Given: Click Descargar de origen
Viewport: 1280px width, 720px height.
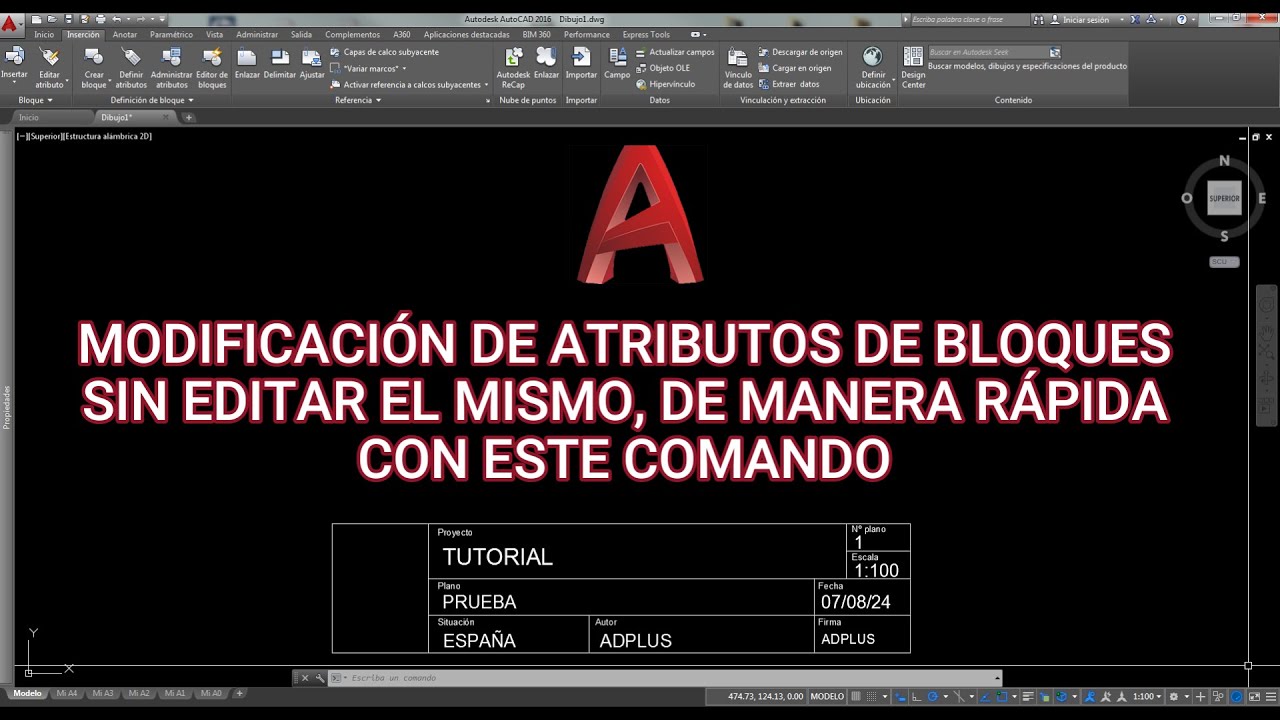Looking at the screenshot, I should [800, 52].
